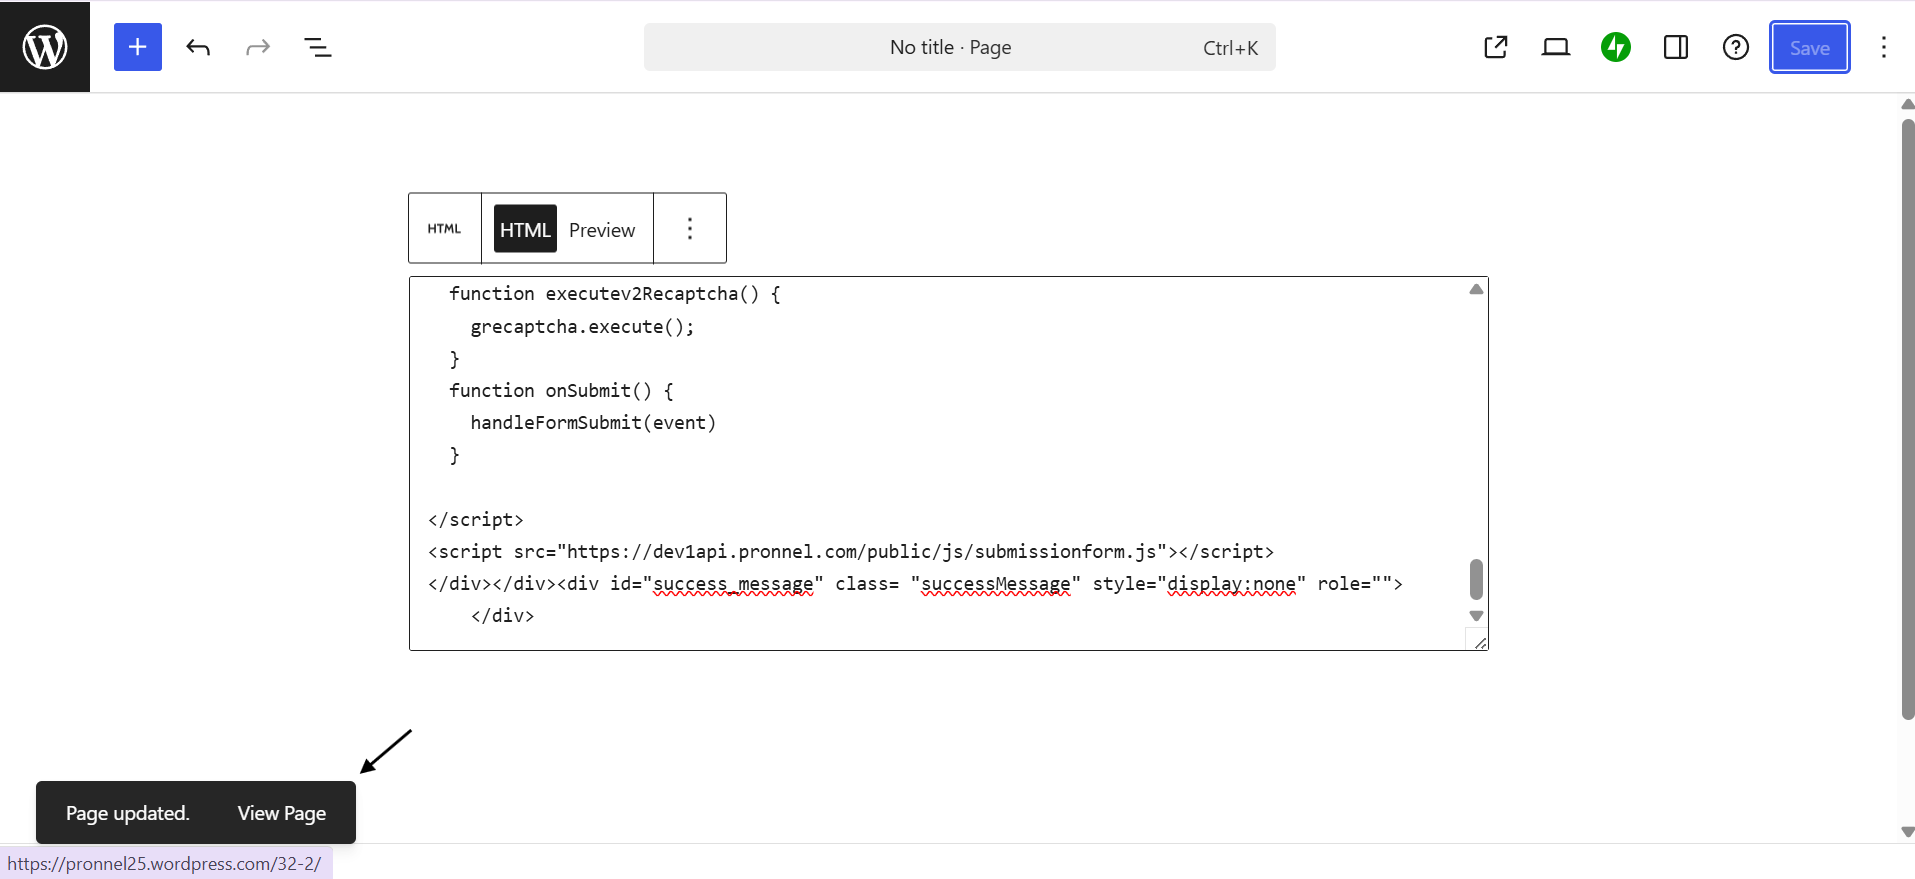Click the textarea resize handle
This screenshot has height=879, width=1915.
point(1478,641)
